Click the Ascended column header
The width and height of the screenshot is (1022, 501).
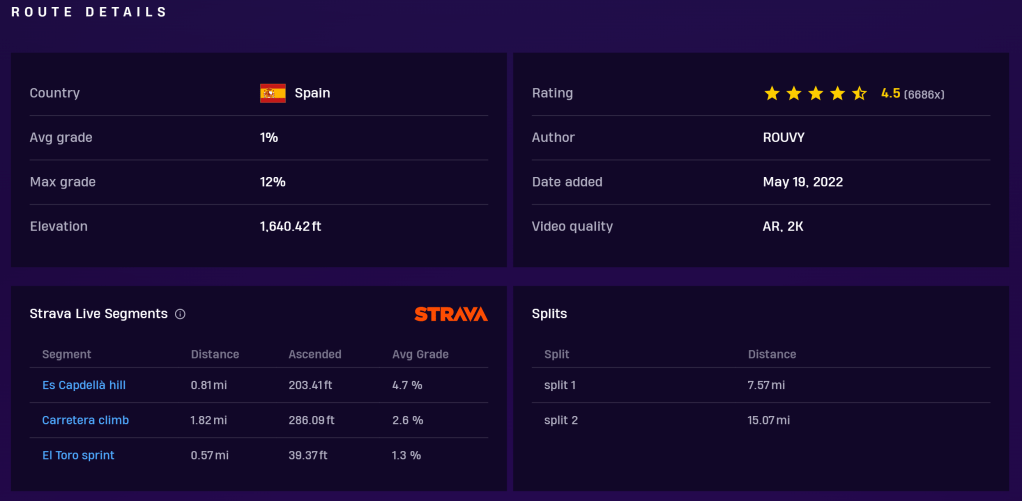pyautogui.click(x=315, y=354)
